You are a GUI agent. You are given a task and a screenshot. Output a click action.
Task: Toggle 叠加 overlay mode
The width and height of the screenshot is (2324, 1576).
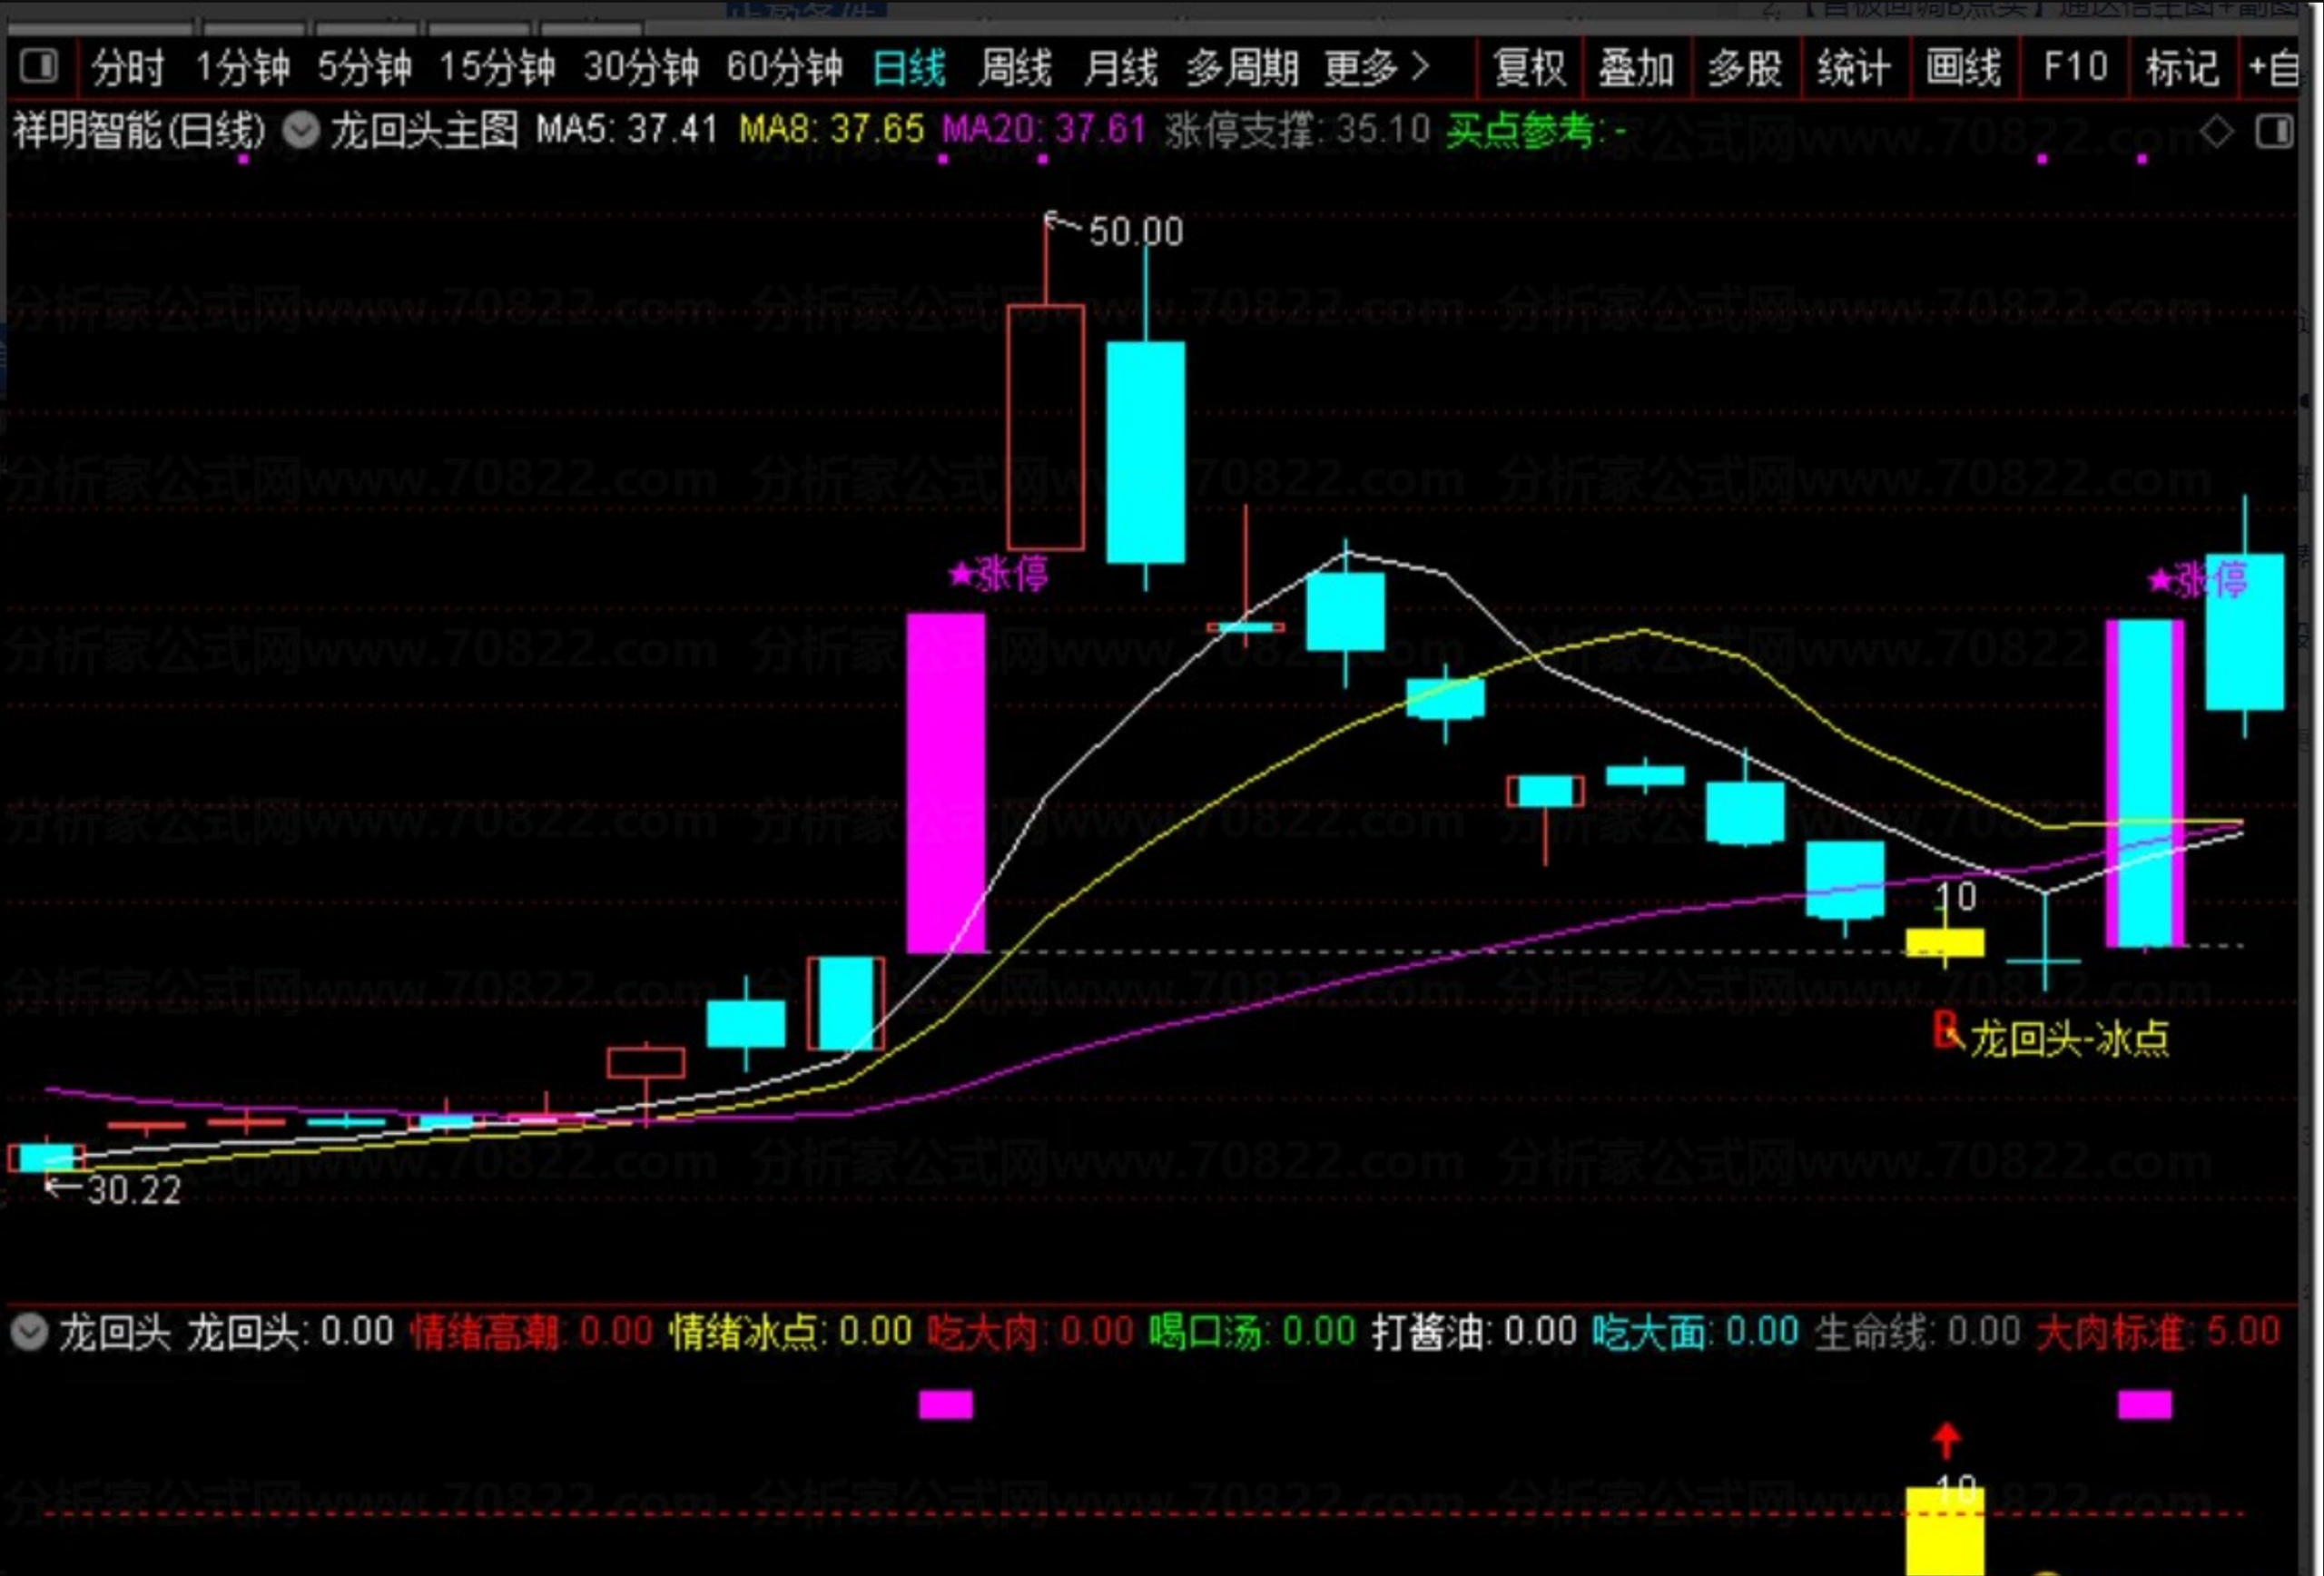(x=1636, y=68)
